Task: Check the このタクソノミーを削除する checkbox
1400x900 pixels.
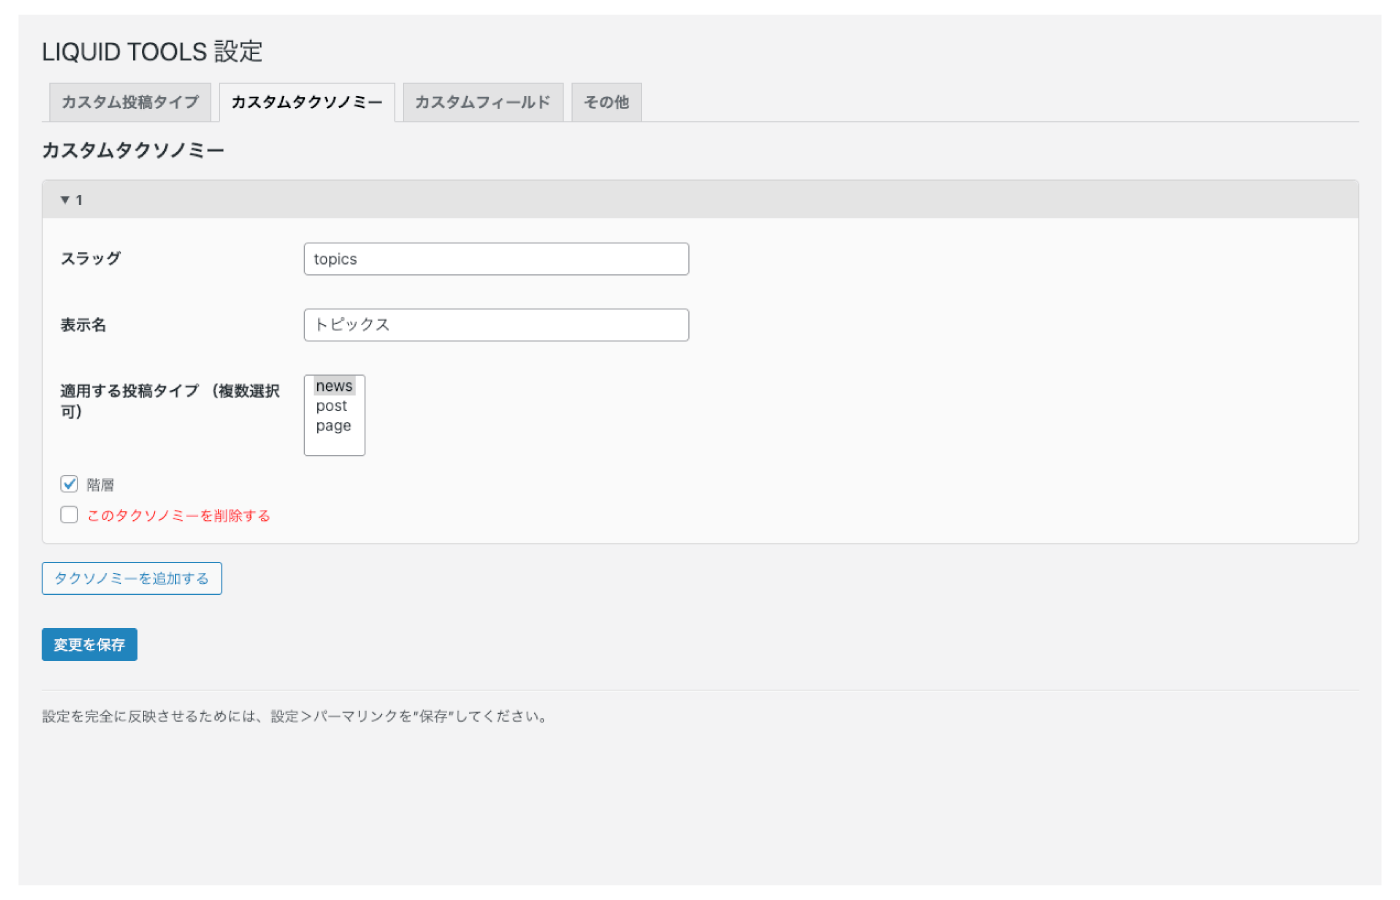Action: tap(69, 515)
